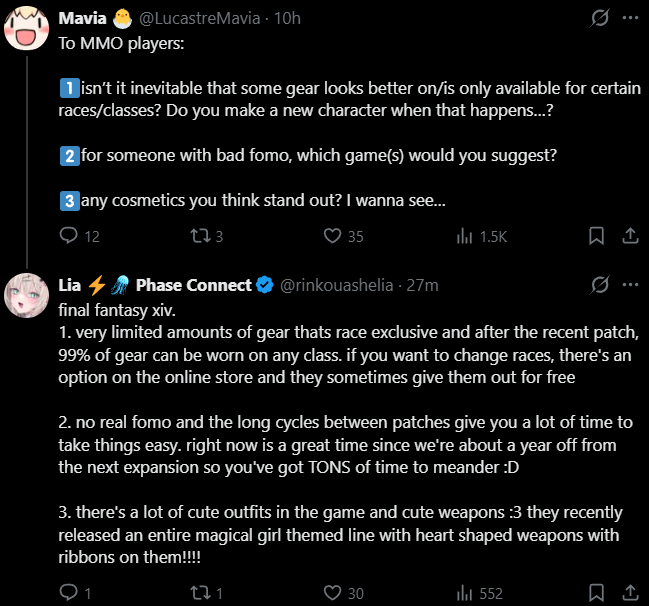Open more options on Mavia's tweet
Image resolution: width=649 pixels, height=606 pixels.
point(630,18)
